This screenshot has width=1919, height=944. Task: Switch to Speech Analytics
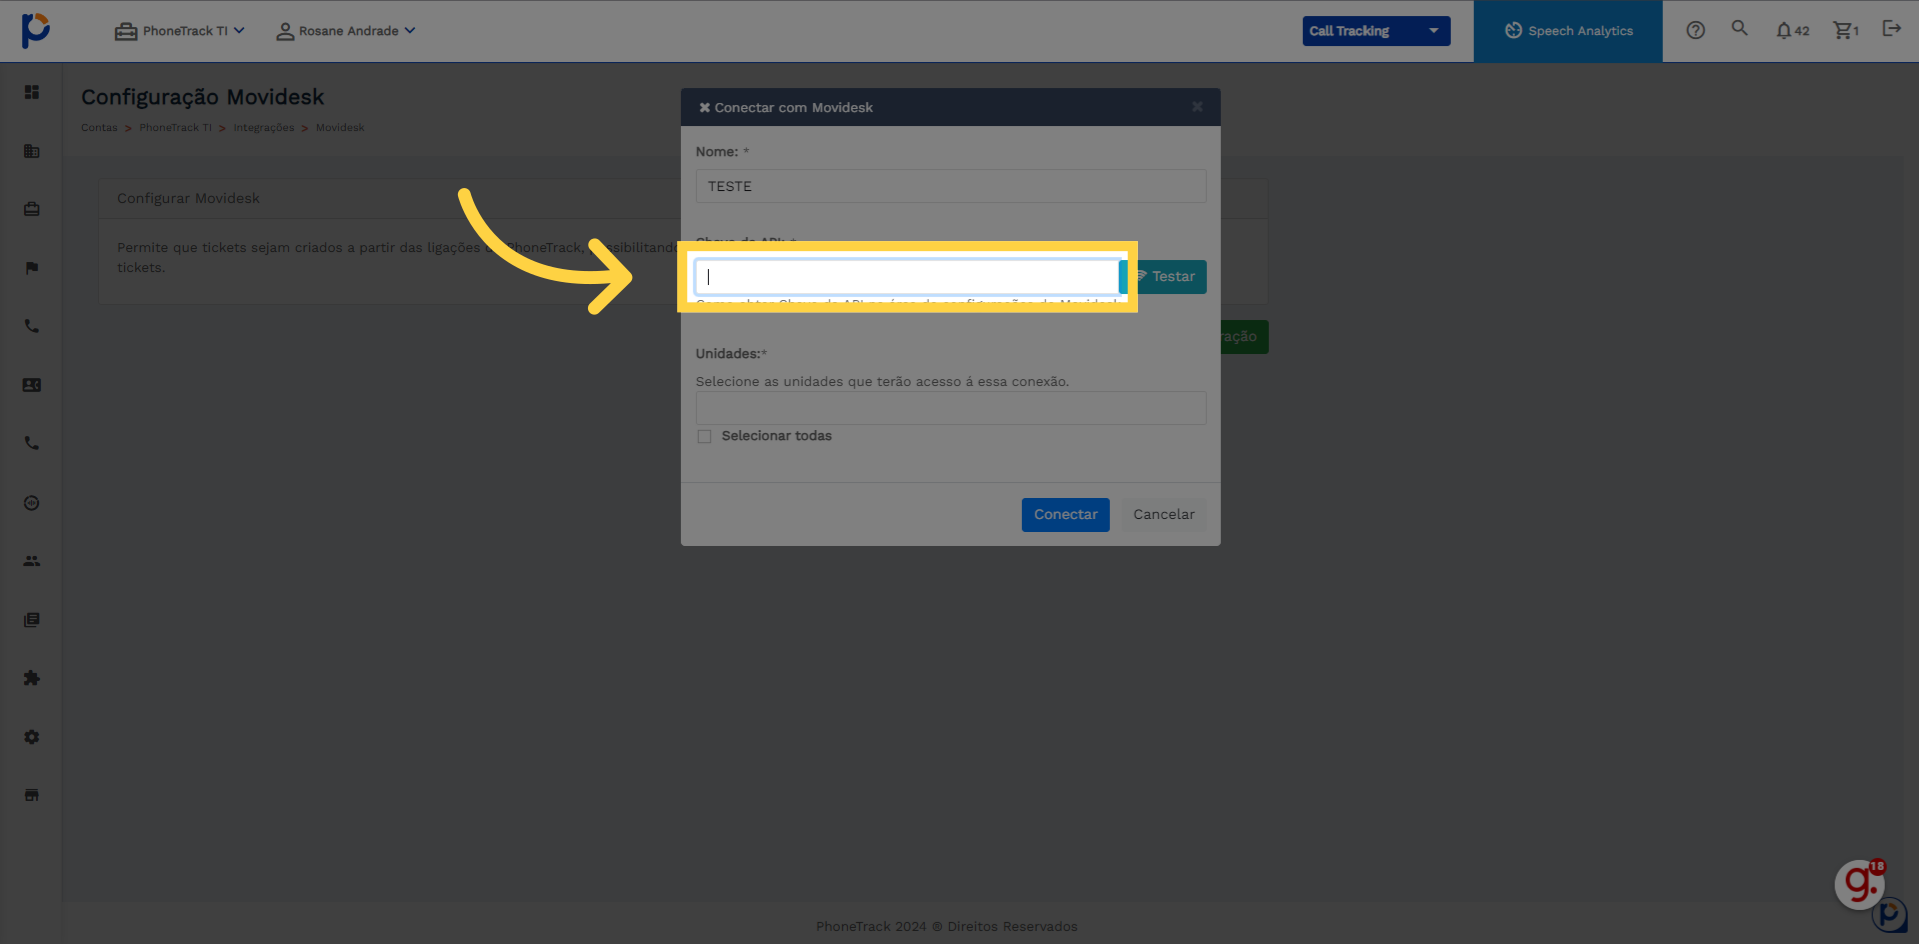point(1568,31)
